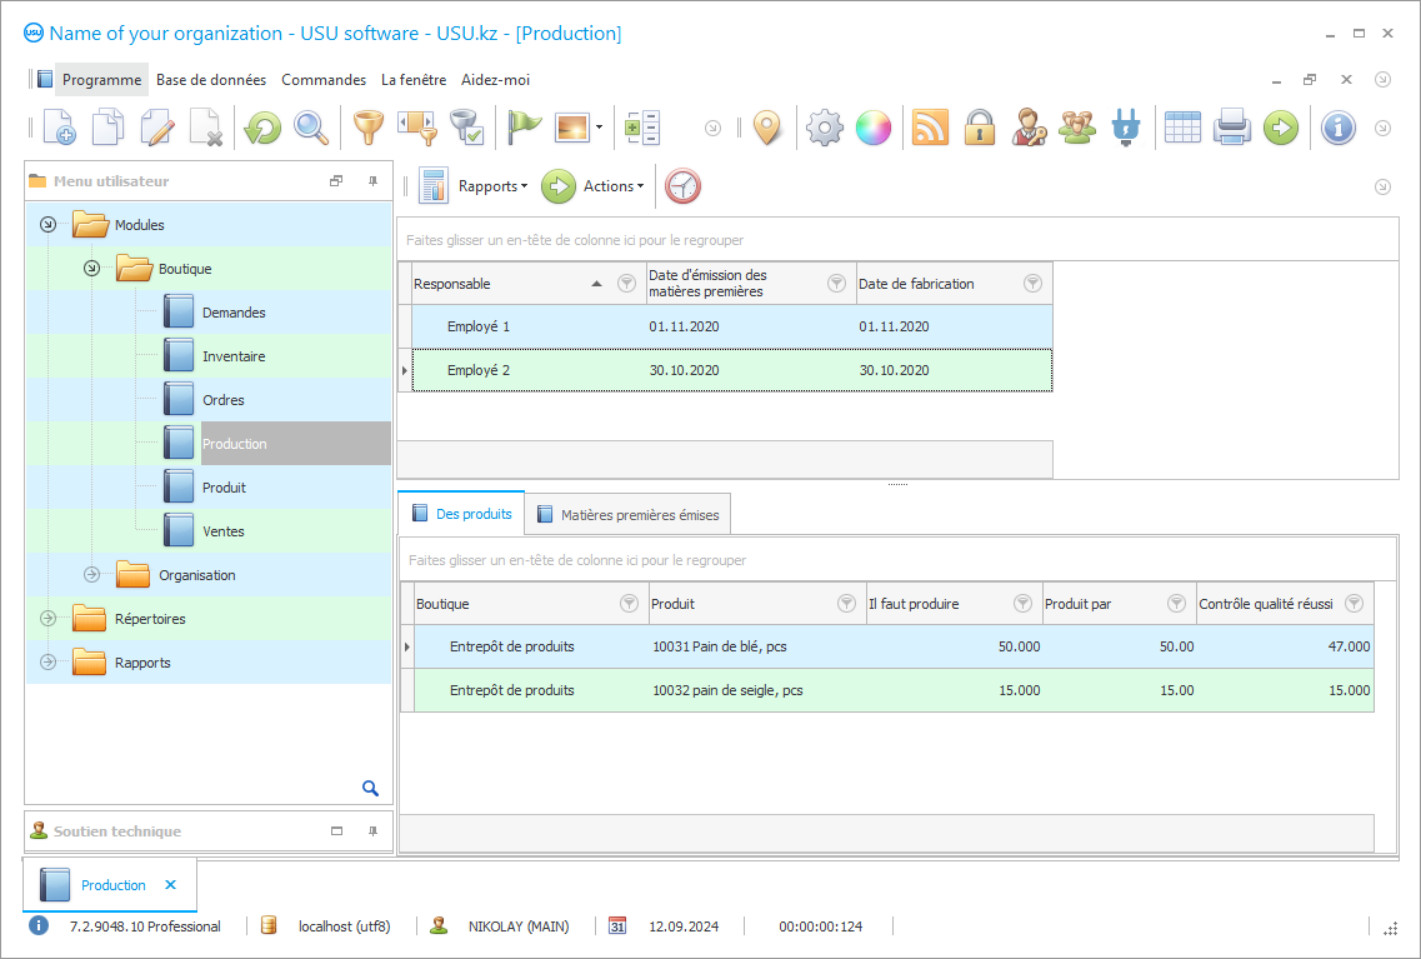This screenshot has height=959, width=1421.
Task: Collapse the Modules folder
Action: pyautogui.click(x=48, y=224)
